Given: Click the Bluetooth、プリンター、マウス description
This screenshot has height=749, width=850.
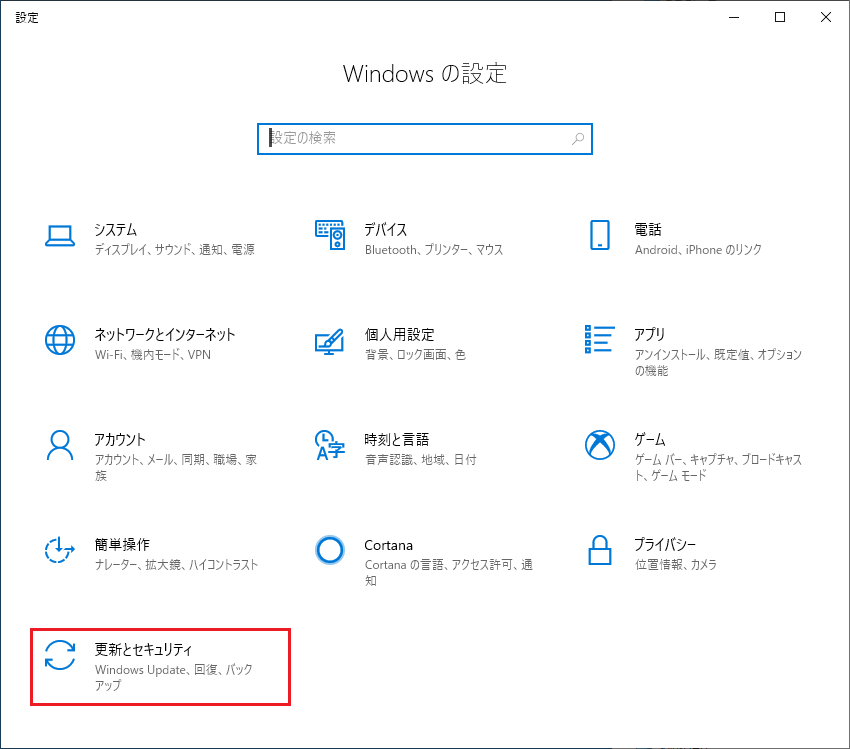Looking at the screenshot, I should coord(434,249).
